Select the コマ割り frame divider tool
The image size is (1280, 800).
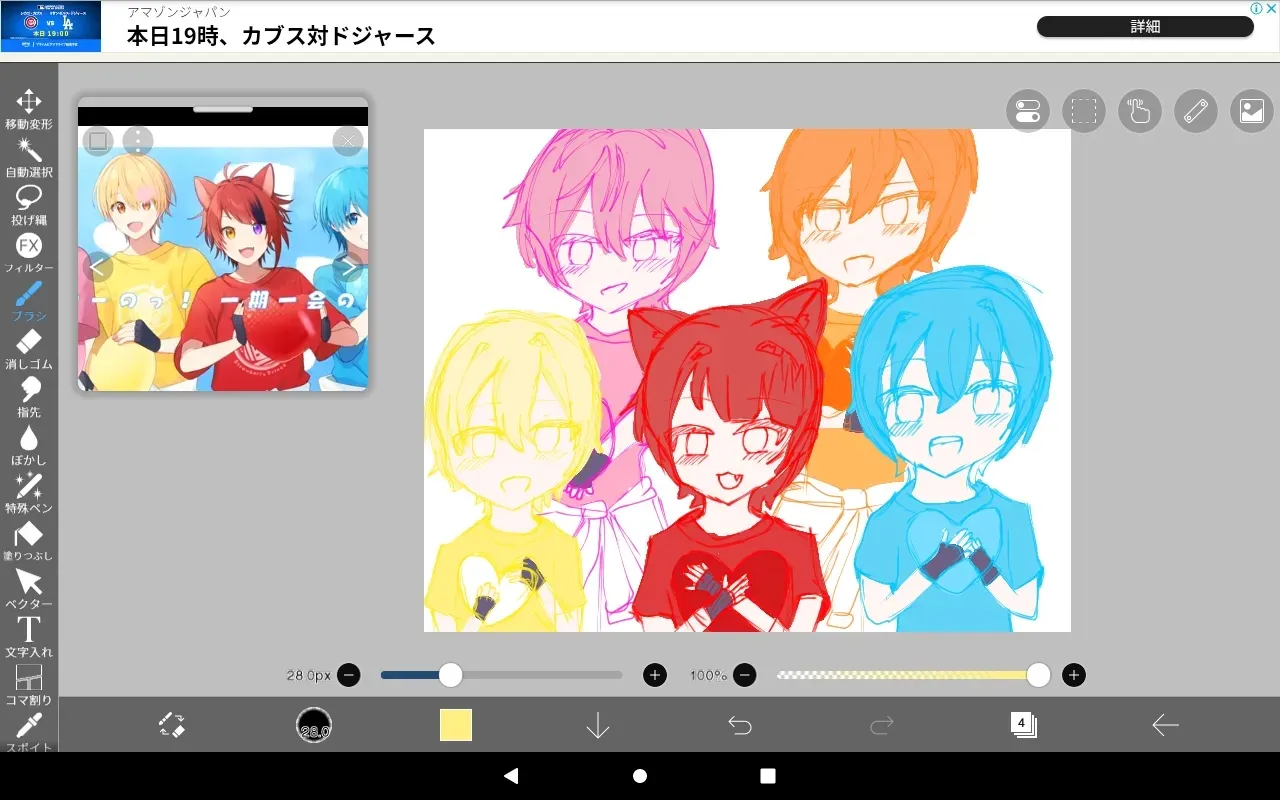29,685
